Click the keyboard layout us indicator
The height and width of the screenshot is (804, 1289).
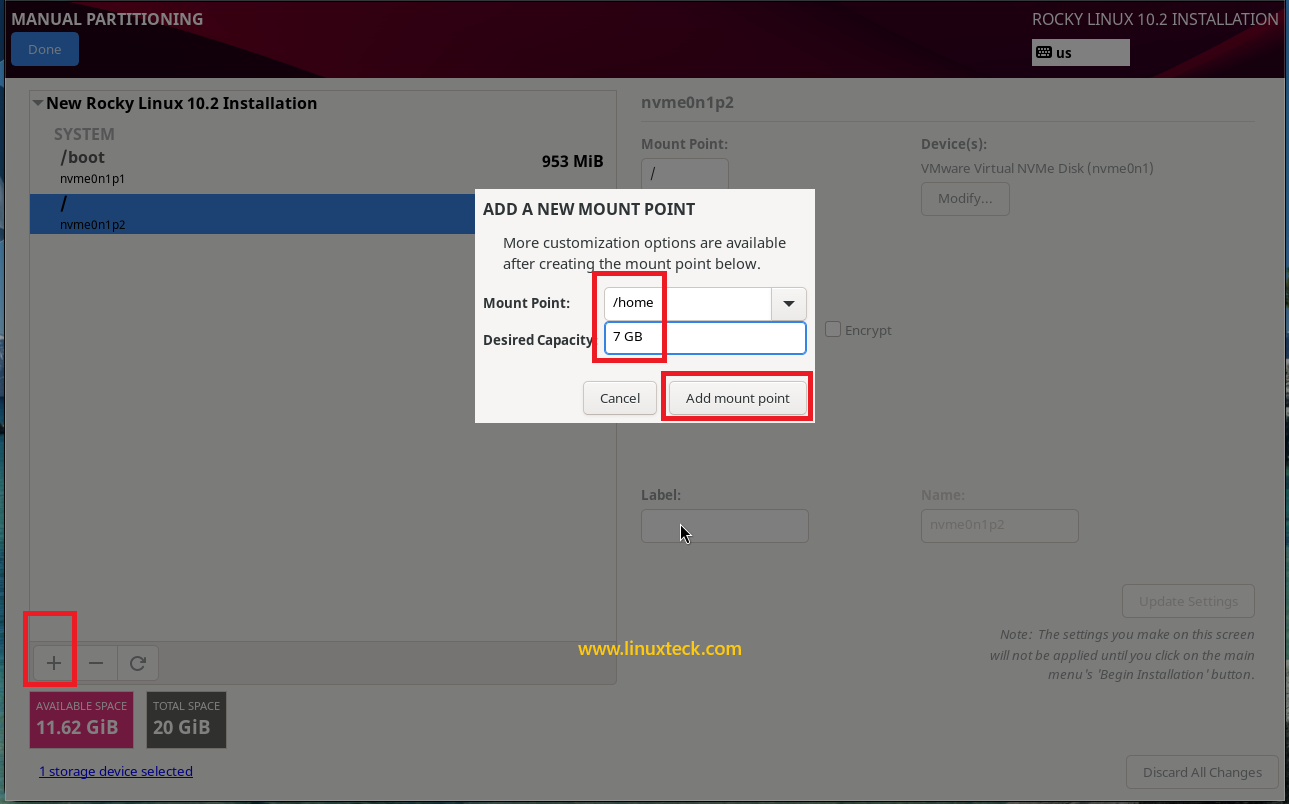click(x=1080, y=52)
